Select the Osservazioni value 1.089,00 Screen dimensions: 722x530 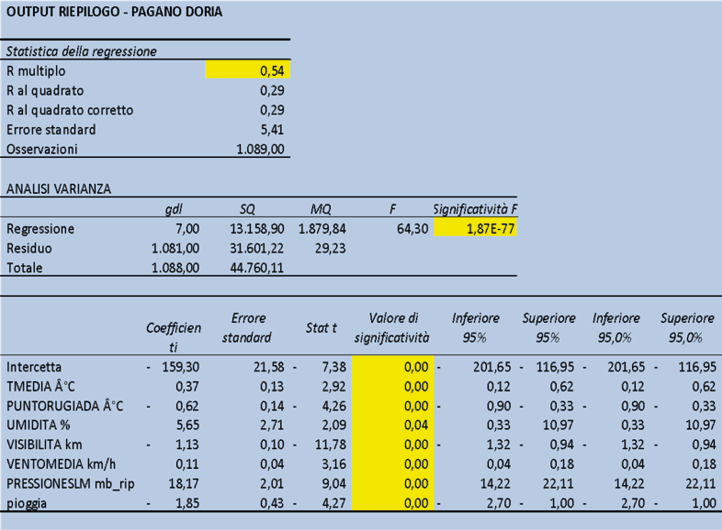pos(260,149)
